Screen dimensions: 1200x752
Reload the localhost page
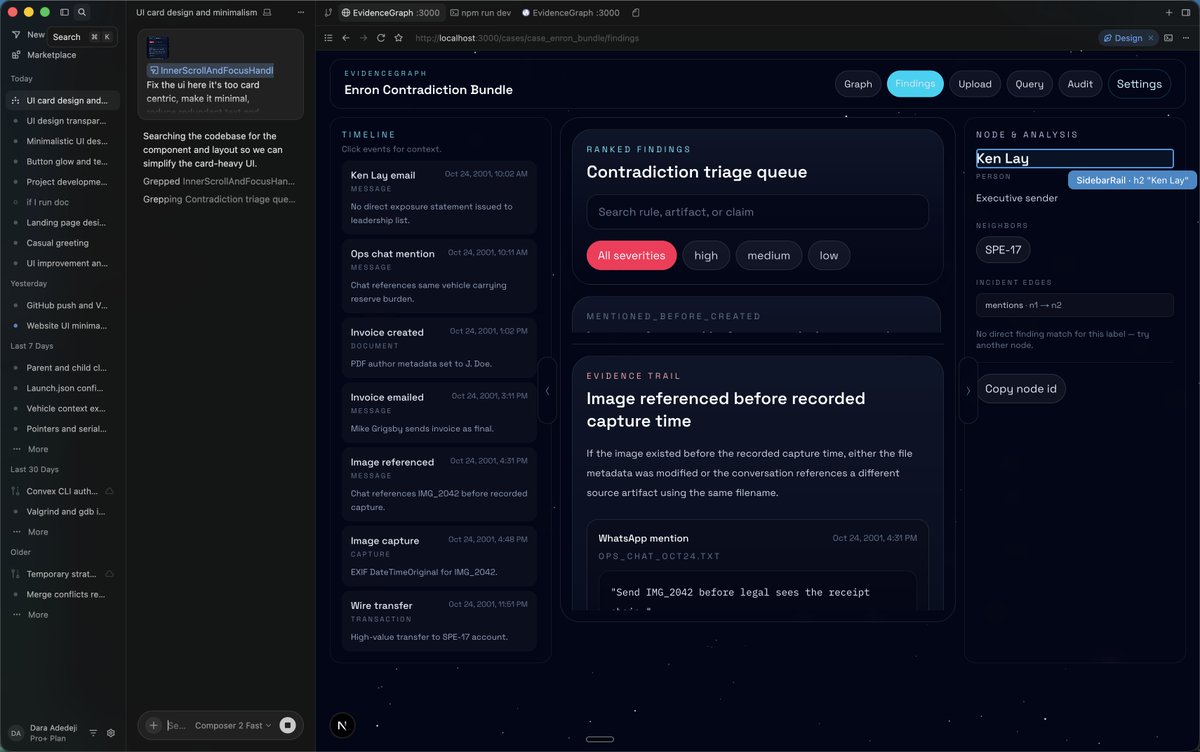coord(381,38)
